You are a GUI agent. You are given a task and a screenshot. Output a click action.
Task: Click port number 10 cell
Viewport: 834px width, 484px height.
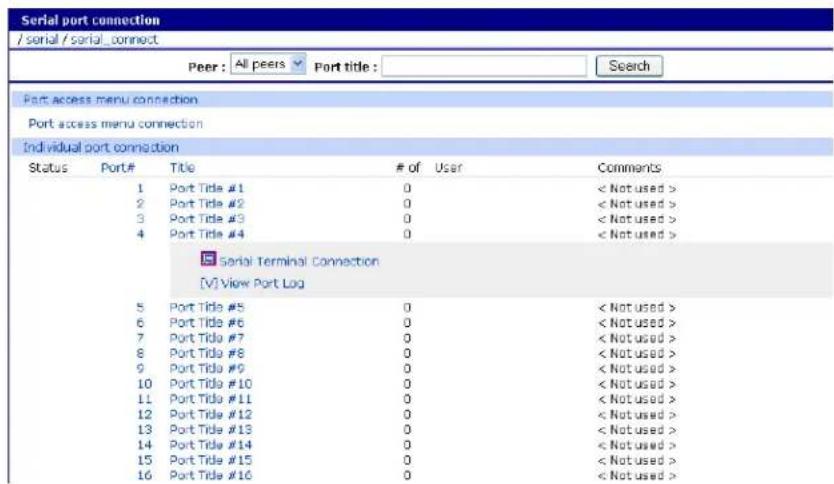tap(145, 383)
